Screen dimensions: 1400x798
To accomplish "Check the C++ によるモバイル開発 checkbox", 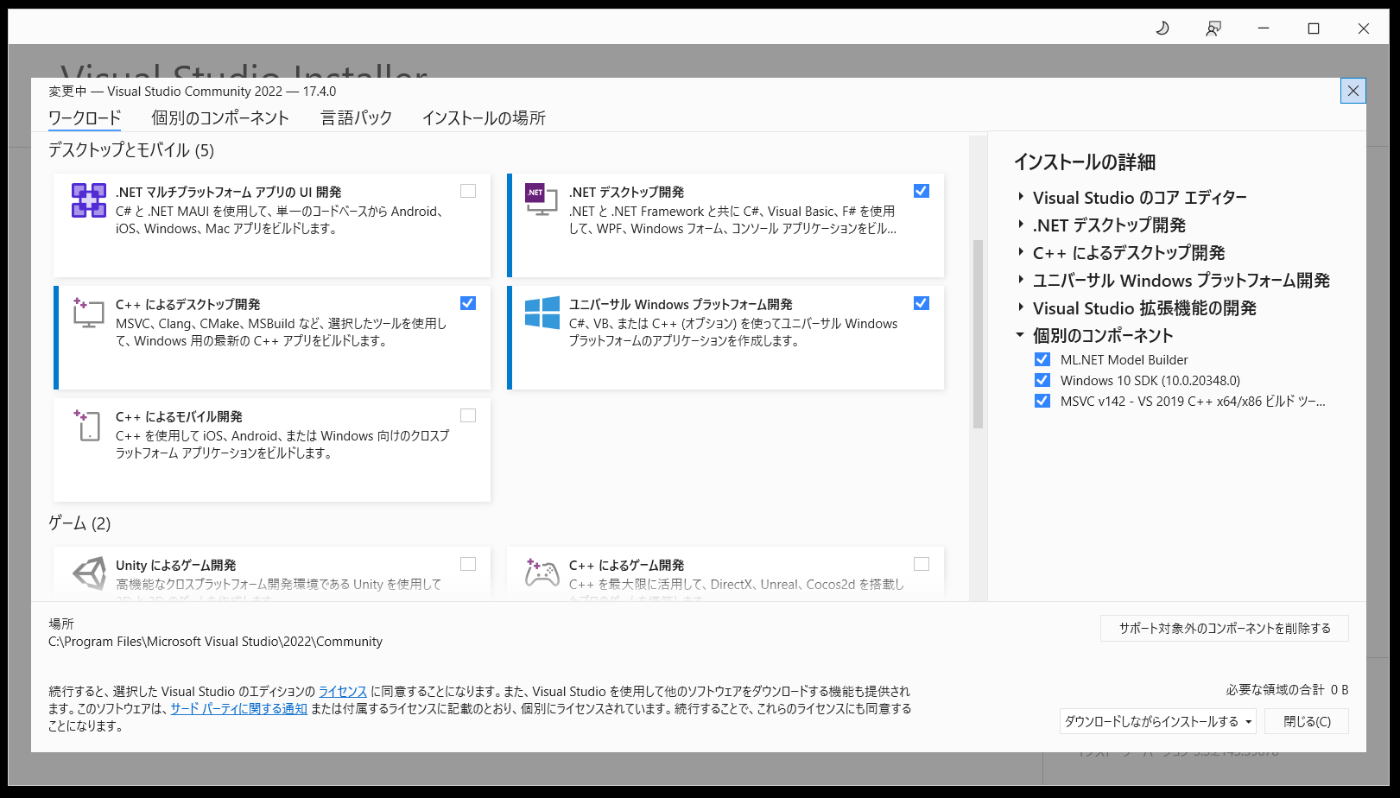I will [x=468, y=415].
